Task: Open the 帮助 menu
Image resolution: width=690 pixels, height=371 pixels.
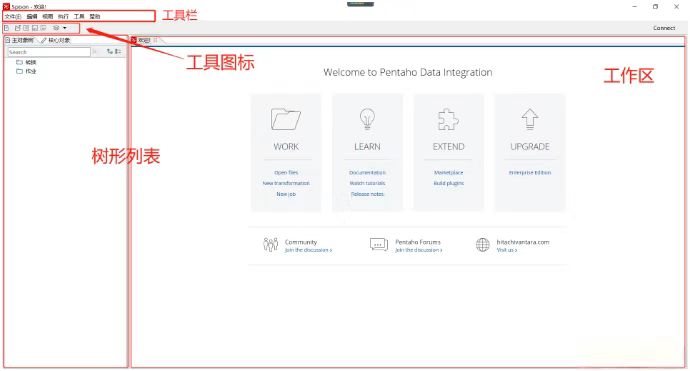Action: [x=95, y=16]
